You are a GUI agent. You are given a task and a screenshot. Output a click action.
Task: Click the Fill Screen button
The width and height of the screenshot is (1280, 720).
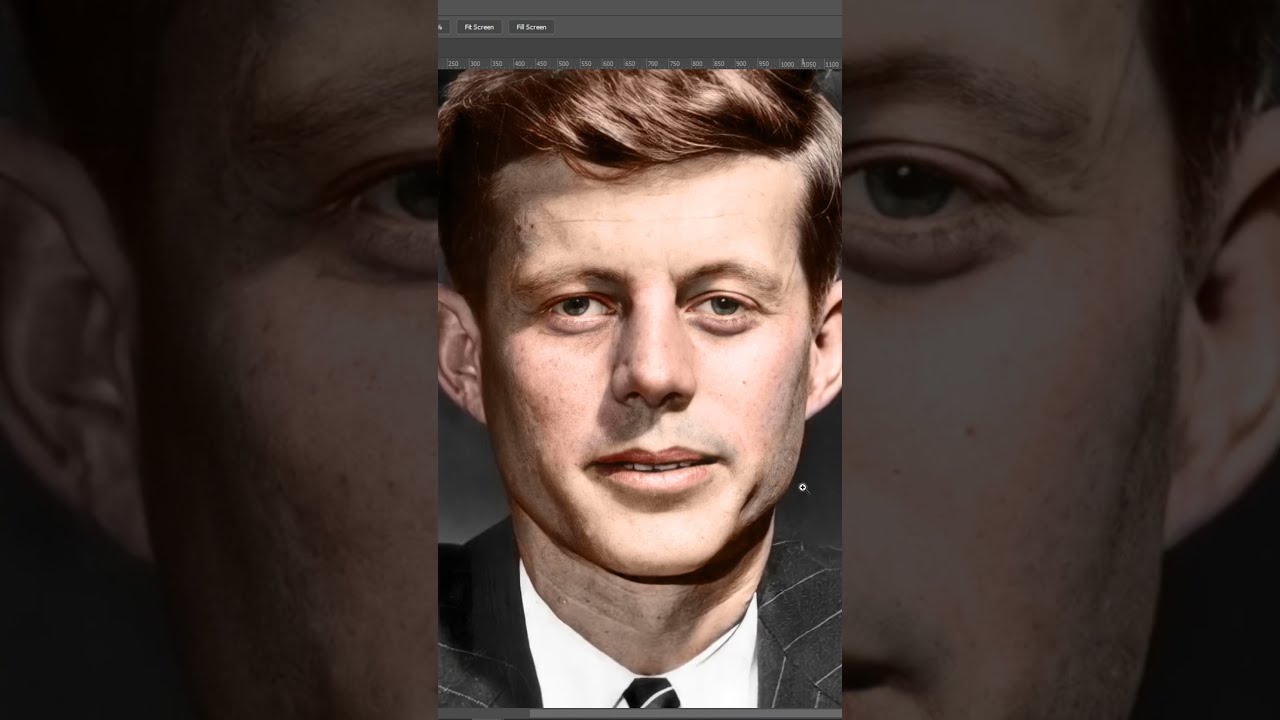pos(530,27)
